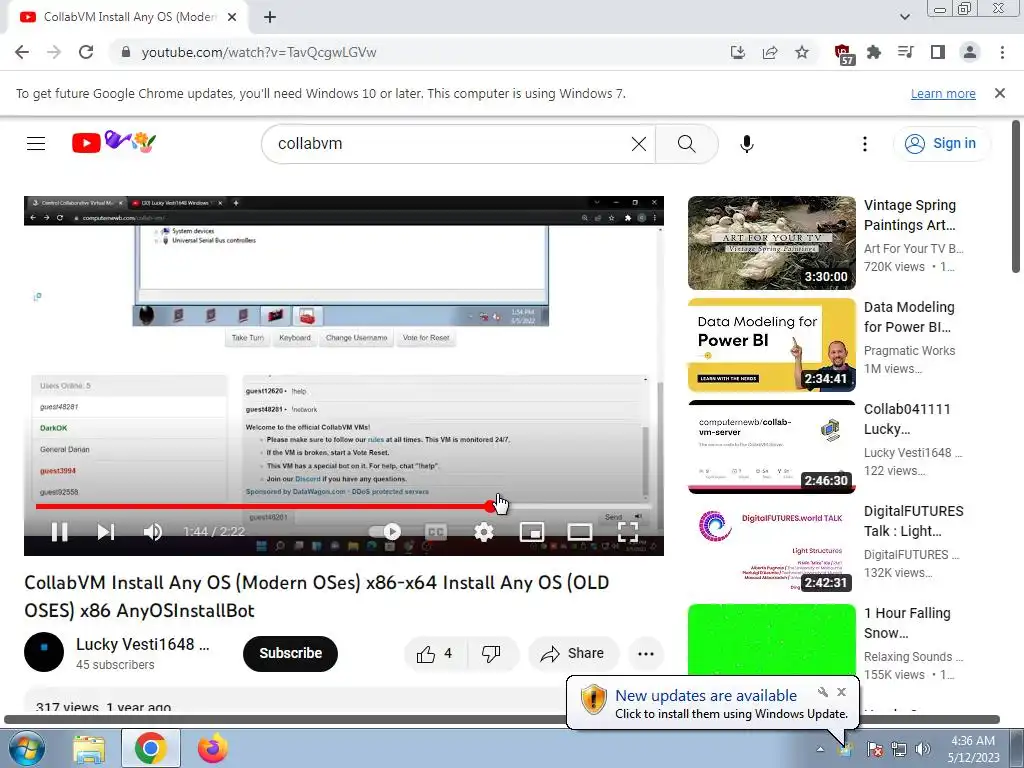Image resolution: width=1024 pixels, height=768 pixels.
Task: Open DigitalFUTURES Talk video title
Action: [913, 520]
